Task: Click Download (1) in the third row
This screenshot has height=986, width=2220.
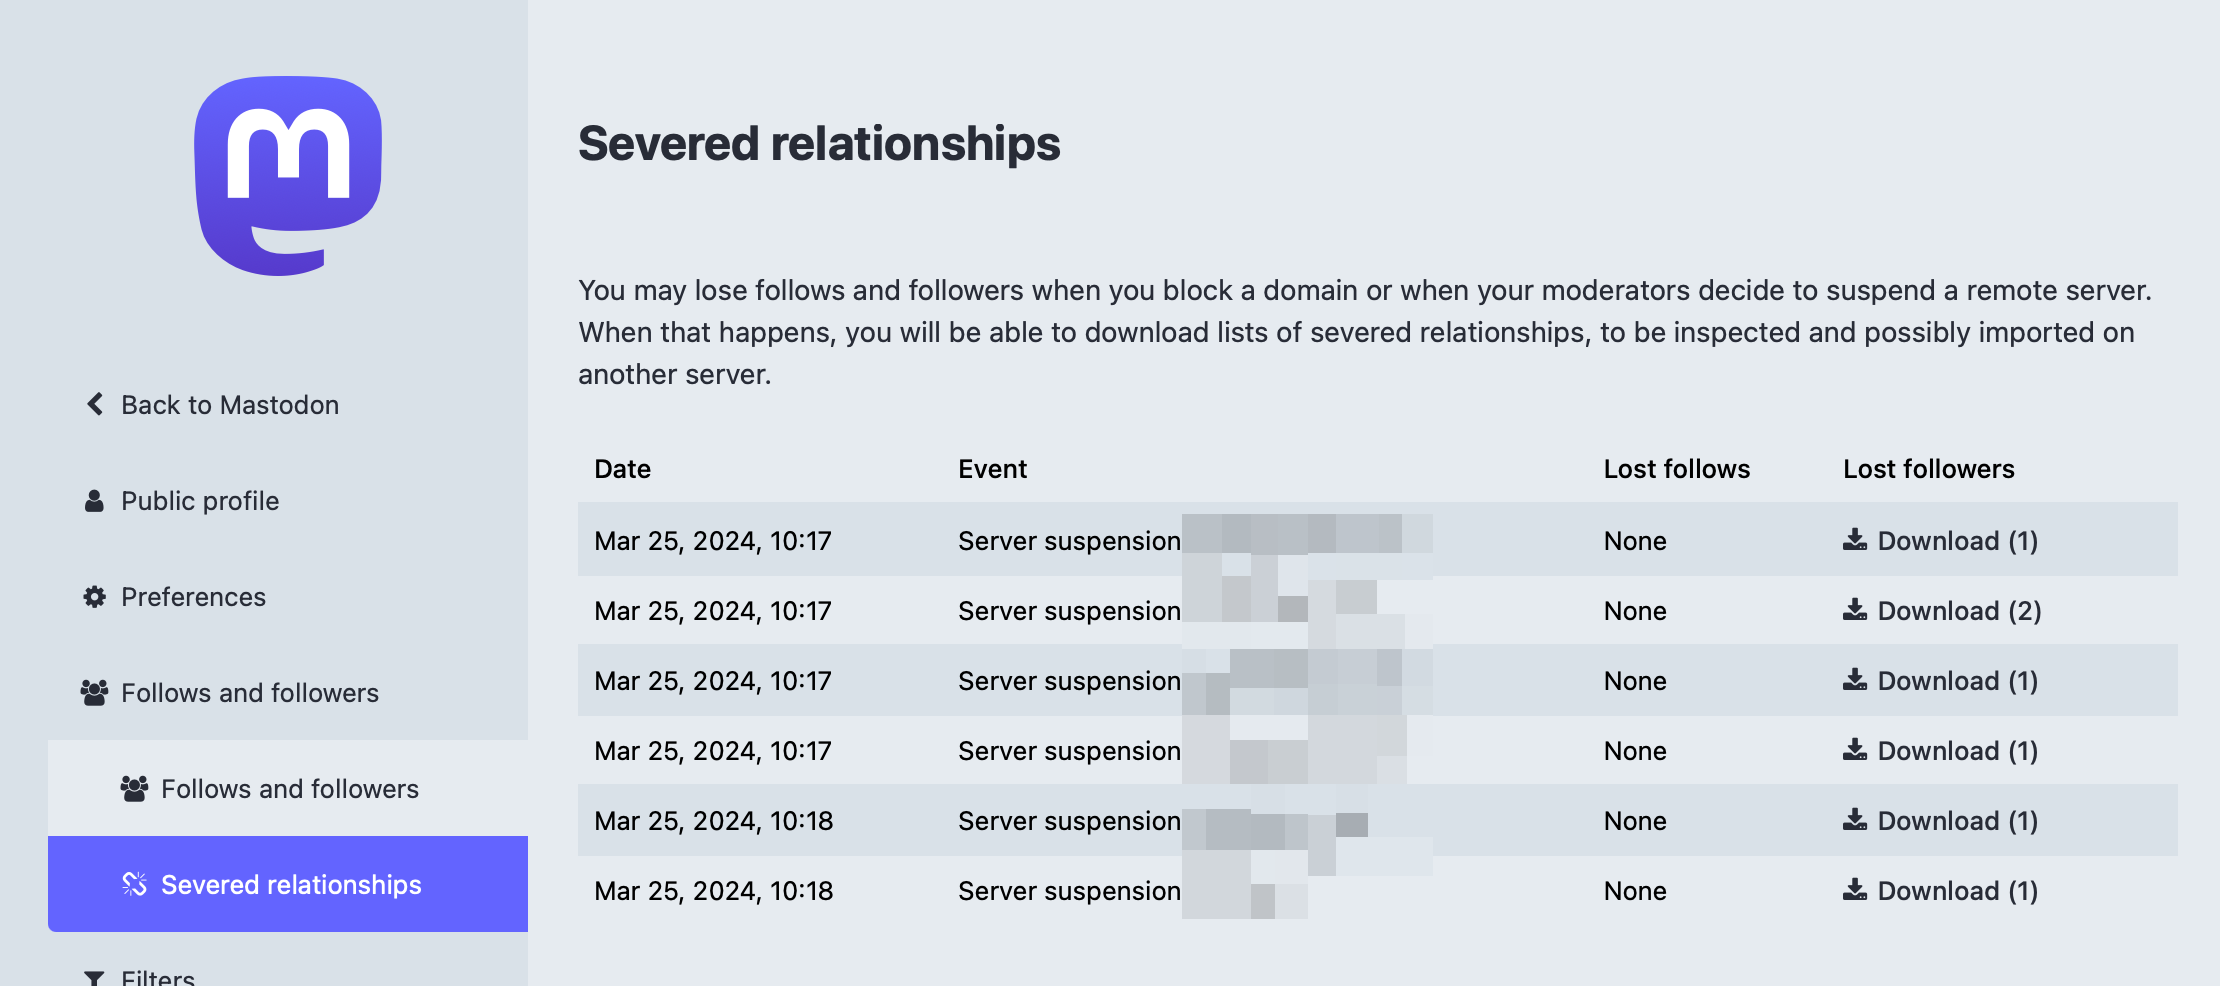Action: [1956, 681]
